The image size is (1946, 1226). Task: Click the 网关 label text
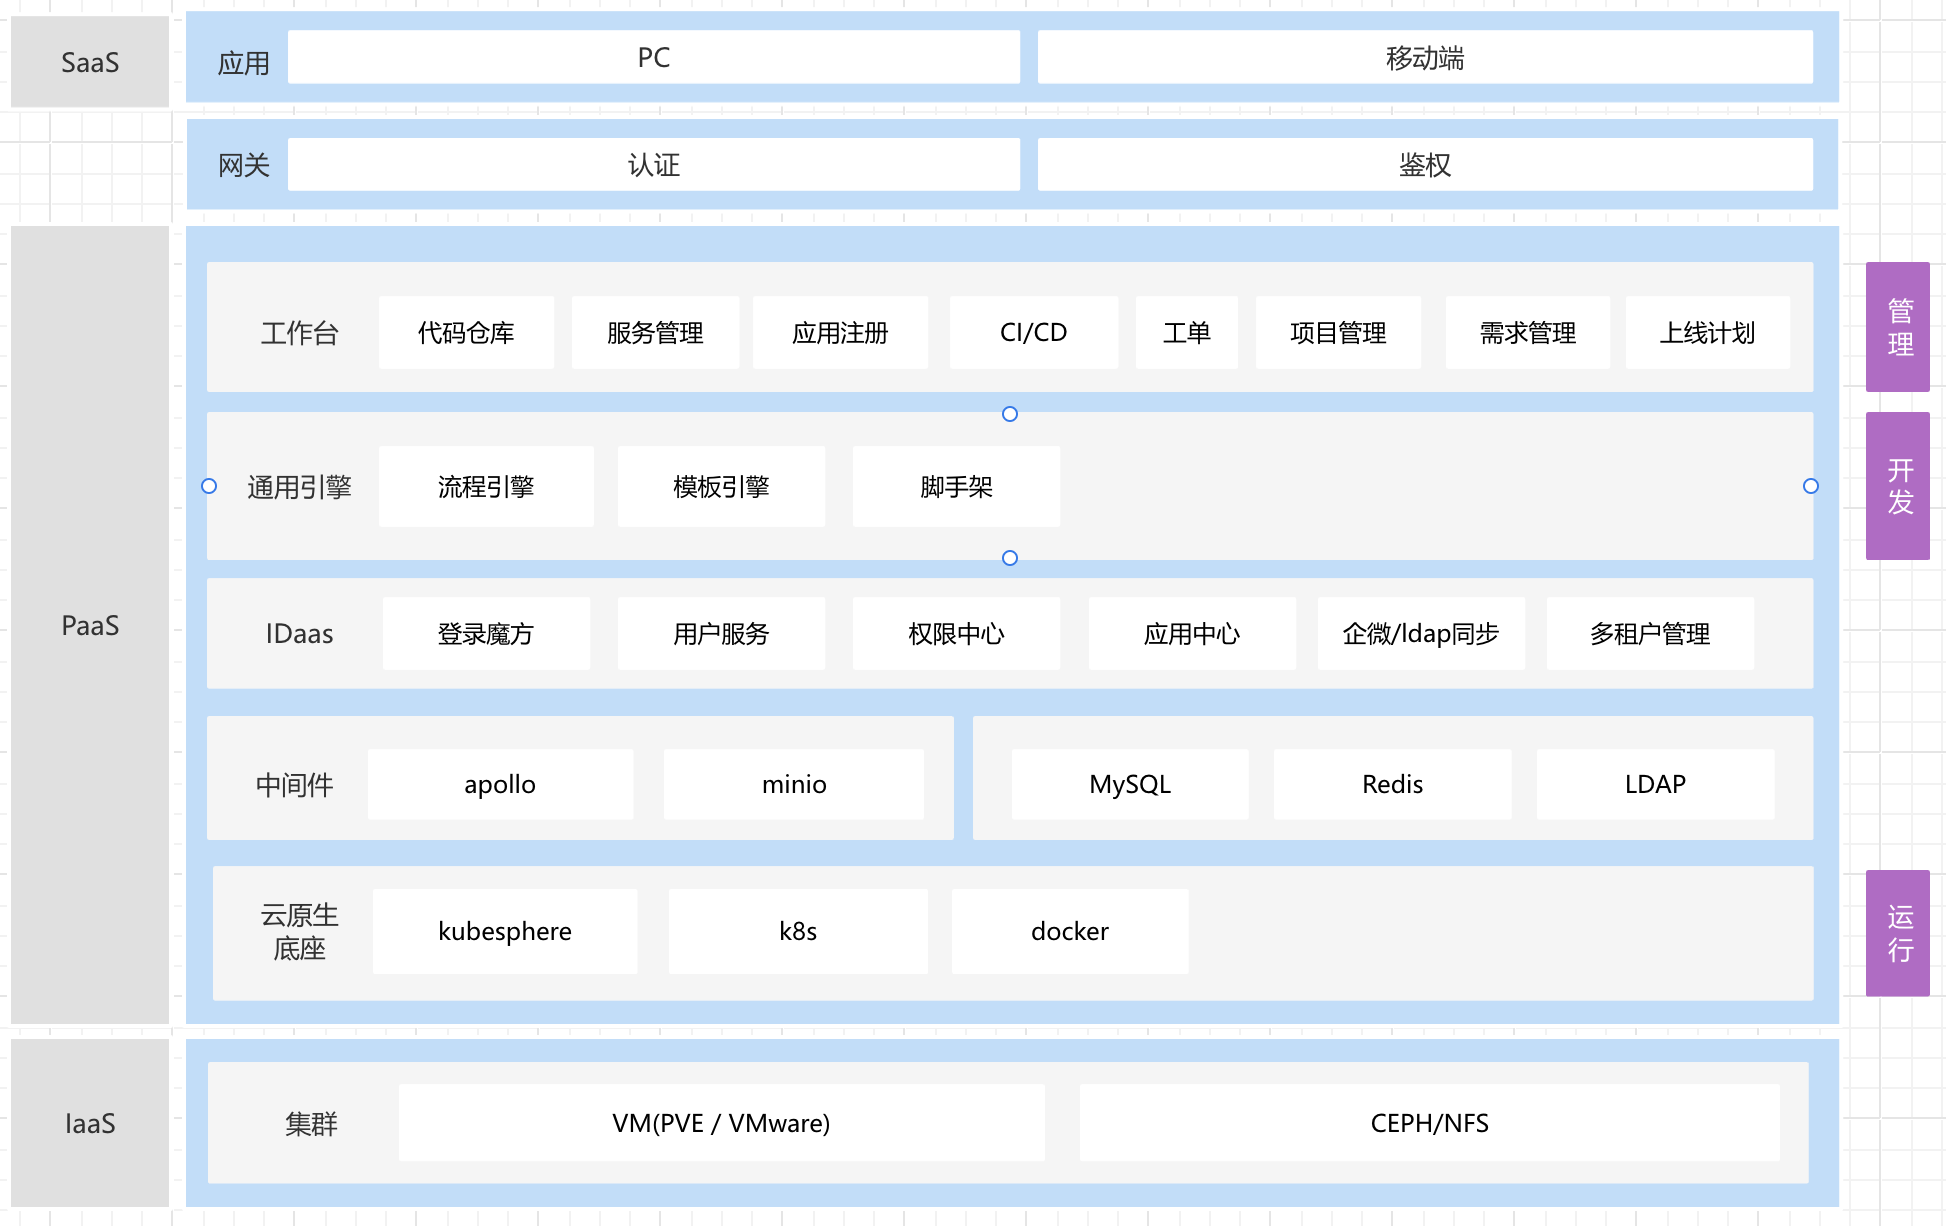click(x=244, y=165)
